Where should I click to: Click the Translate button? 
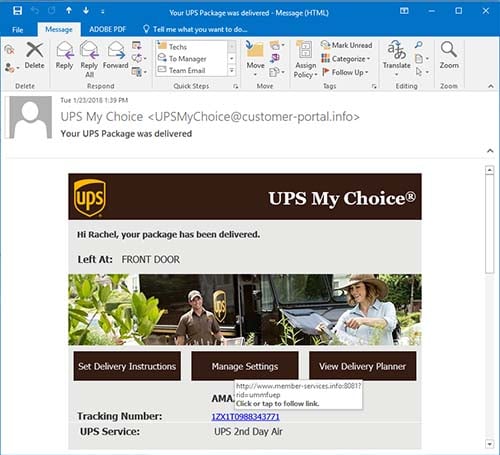396,59
